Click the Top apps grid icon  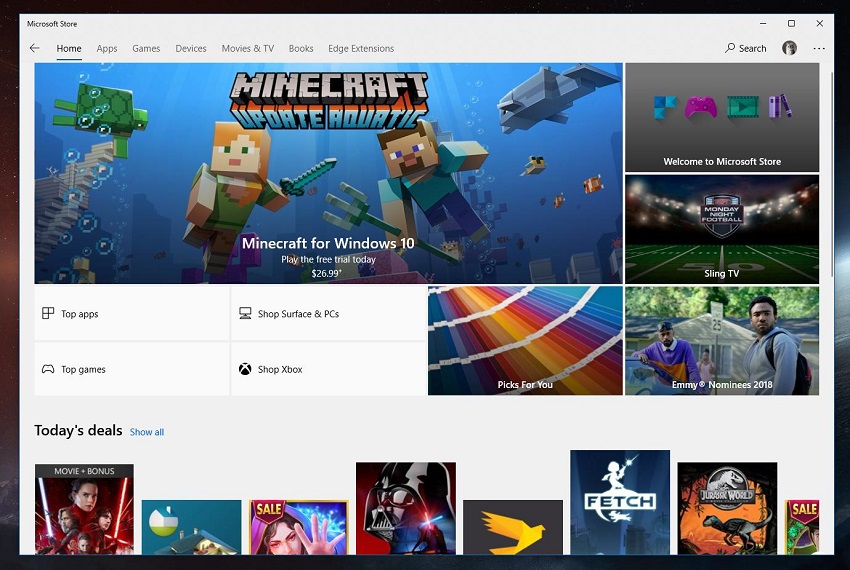click(x=48, y=314)
